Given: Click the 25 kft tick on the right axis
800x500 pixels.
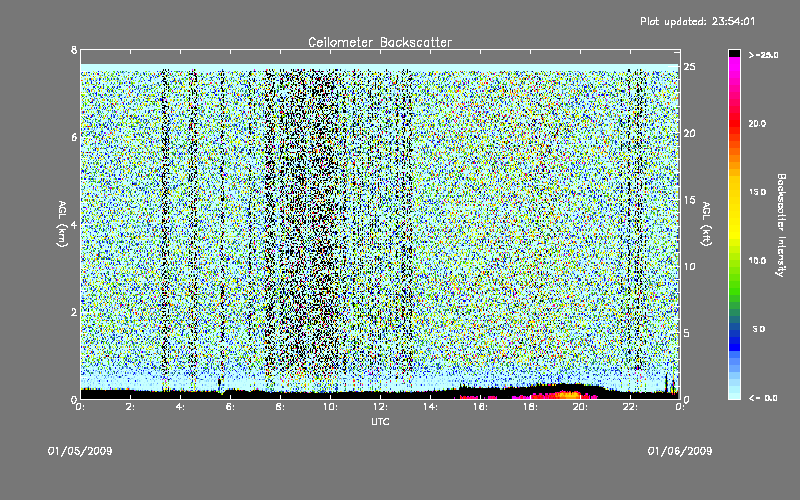Looking at the screenshot, I should [689, 67].
